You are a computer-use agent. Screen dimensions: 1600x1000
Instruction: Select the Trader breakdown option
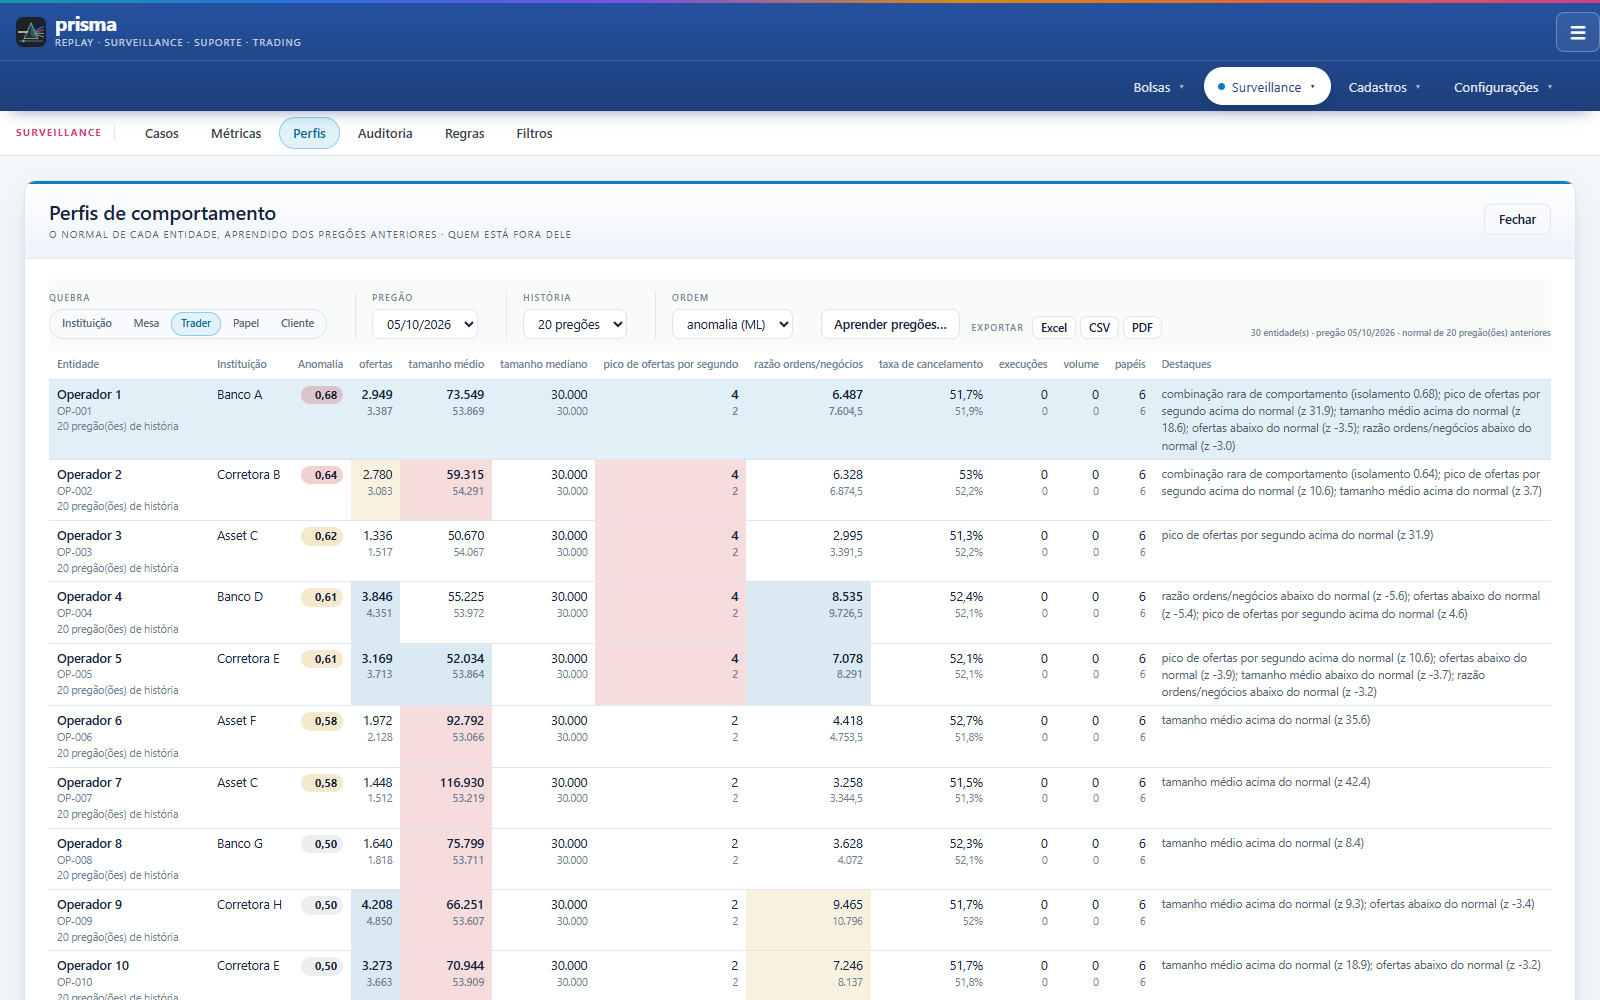point(196,324)
